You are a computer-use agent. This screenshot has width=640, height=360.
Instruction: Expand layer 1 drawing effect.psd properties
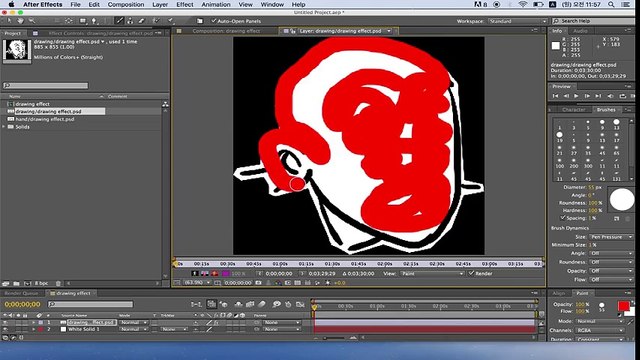[x=33, y=322]
